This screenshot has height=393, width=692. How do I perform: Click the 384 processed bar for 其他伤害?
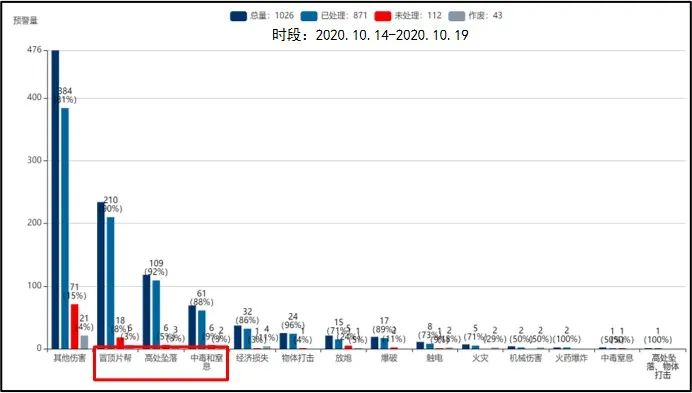tap(65, 228)
